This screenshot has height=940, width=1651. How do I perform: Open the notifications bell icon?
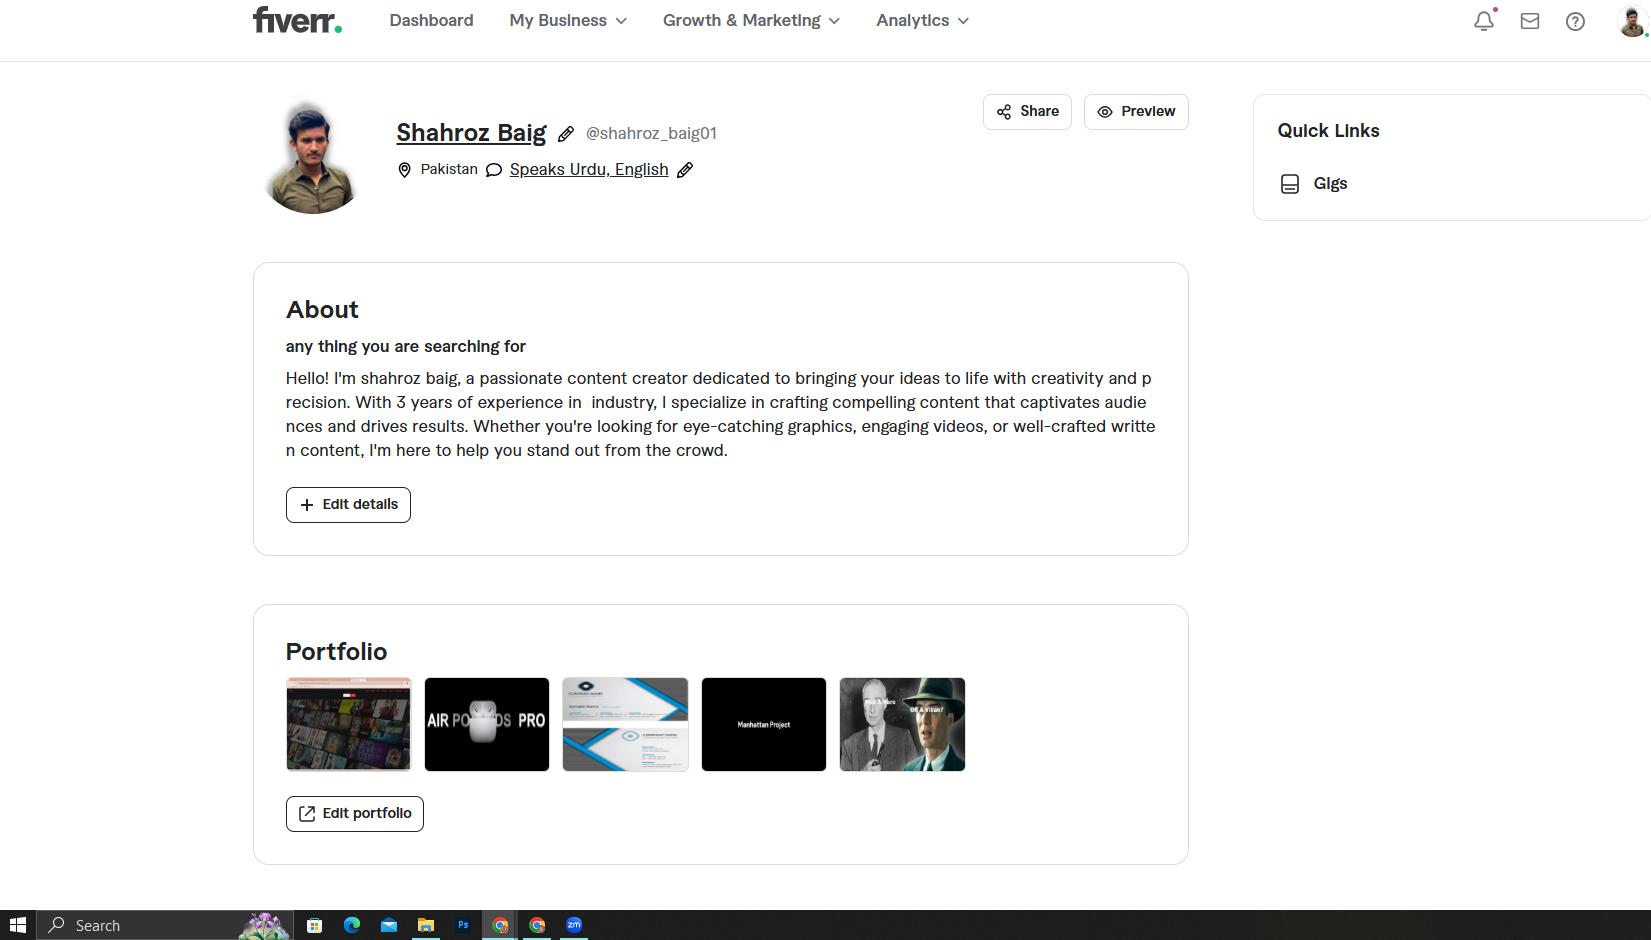tap(1483, 21)
